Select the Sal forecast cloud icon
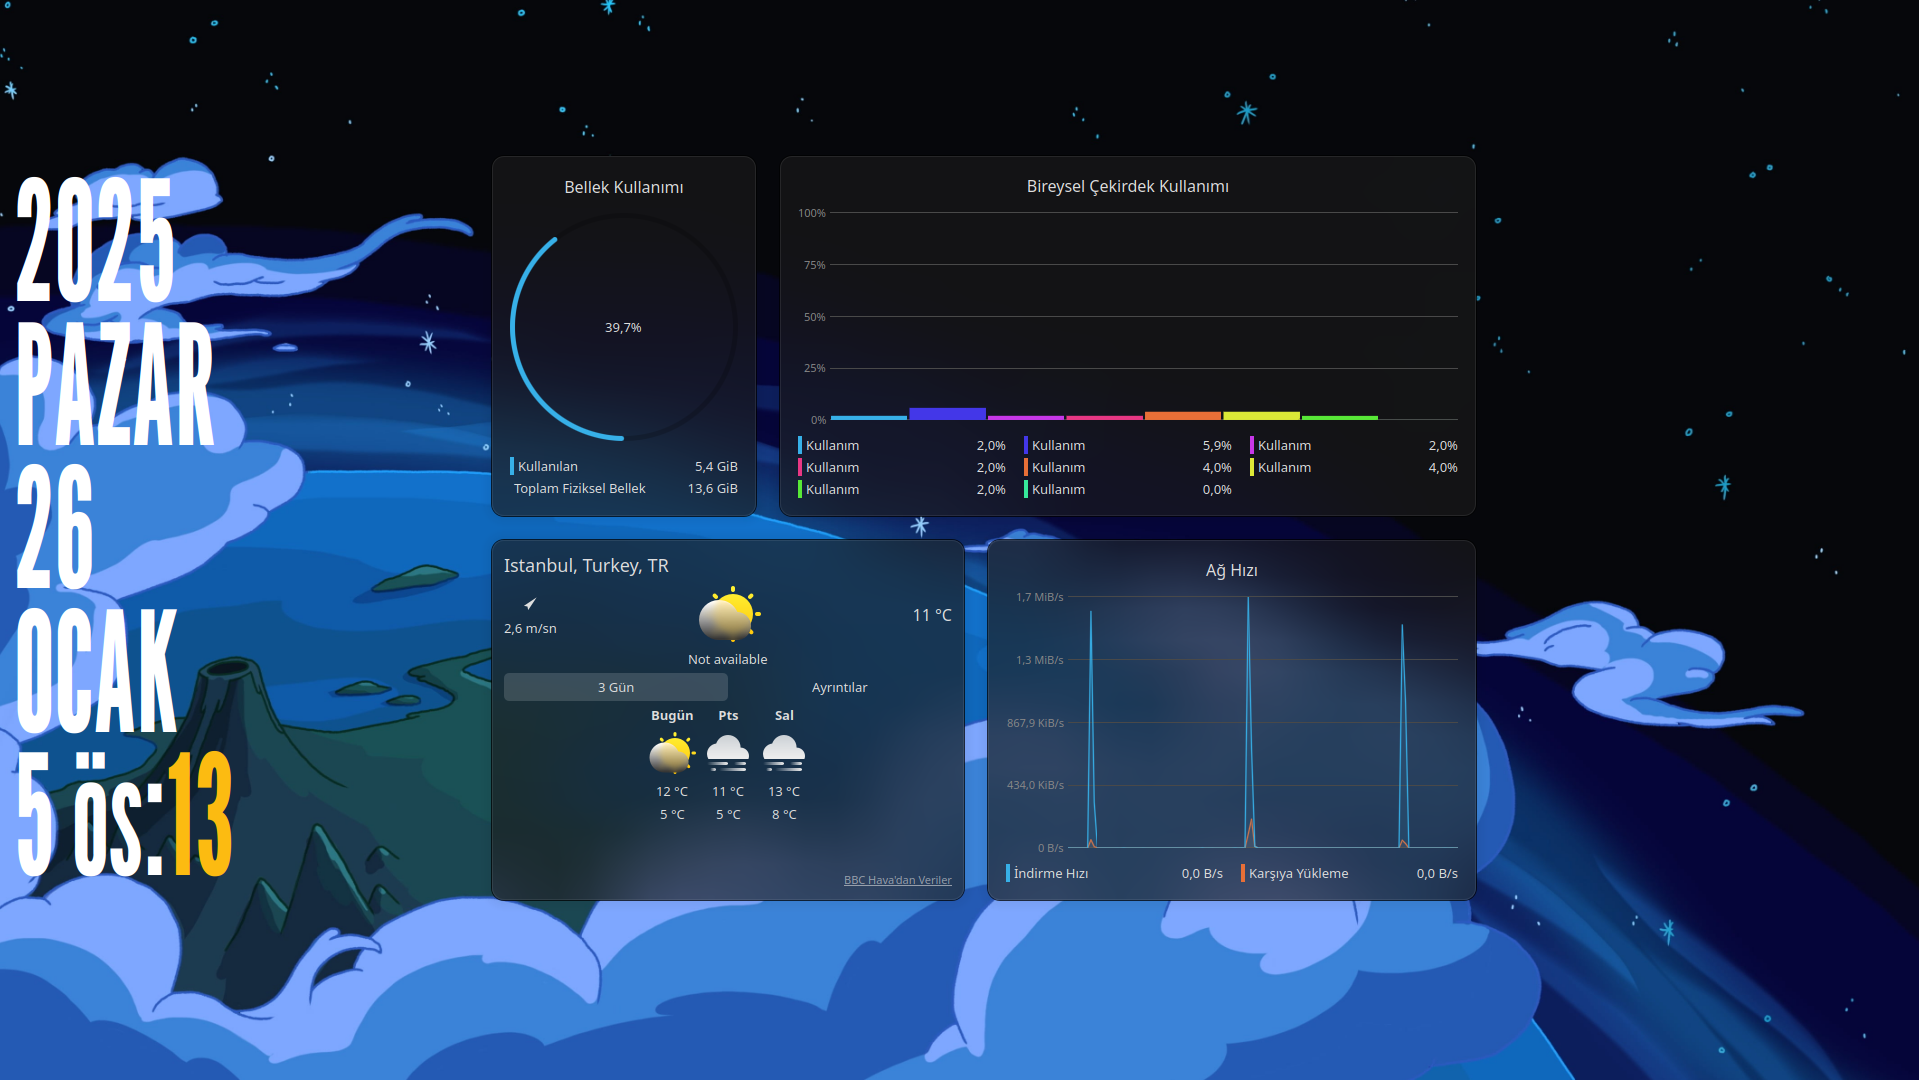1919x1080 pixels. pos(784,753)
